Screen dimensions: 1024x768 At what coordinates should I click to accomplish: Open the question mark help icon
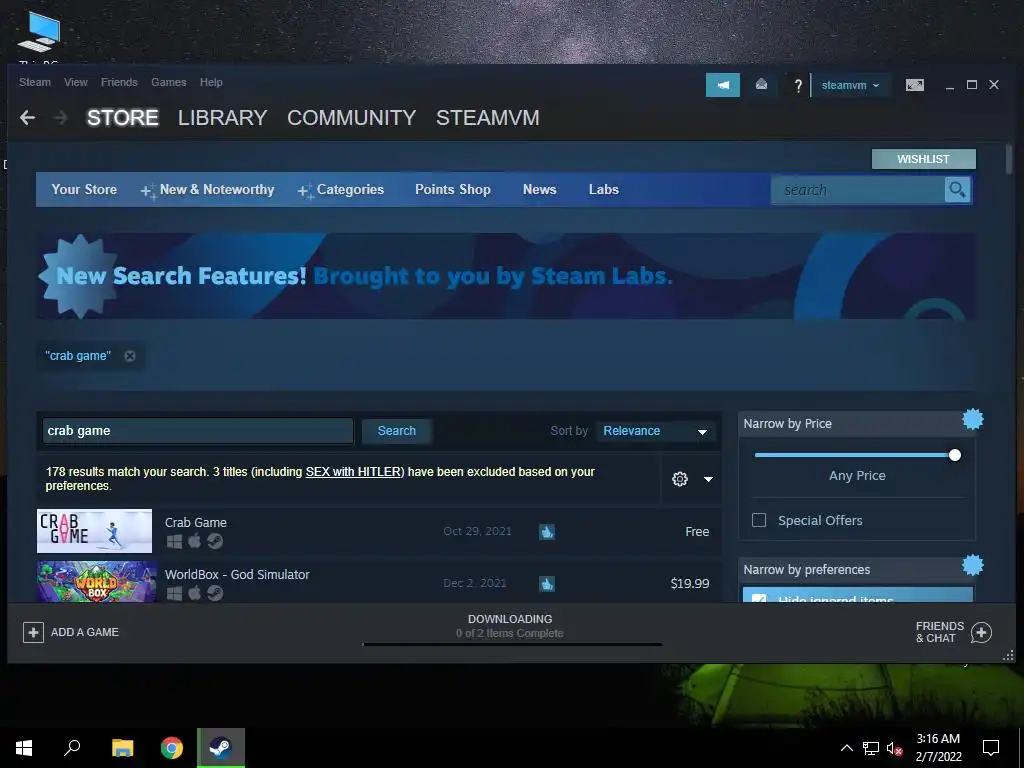click(x=797, y=86)
